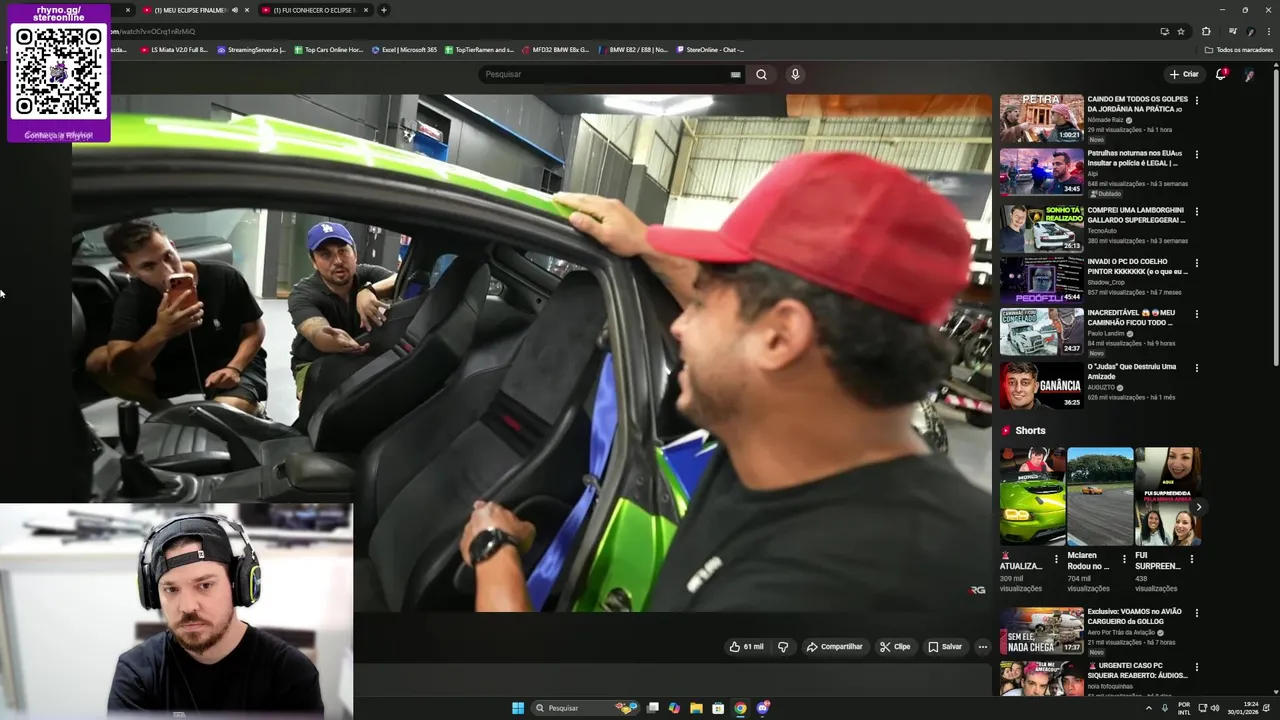The image size is (1280, 720).
Task: Open Copilot from the taskbar
Action: click(x=674, y=708)
